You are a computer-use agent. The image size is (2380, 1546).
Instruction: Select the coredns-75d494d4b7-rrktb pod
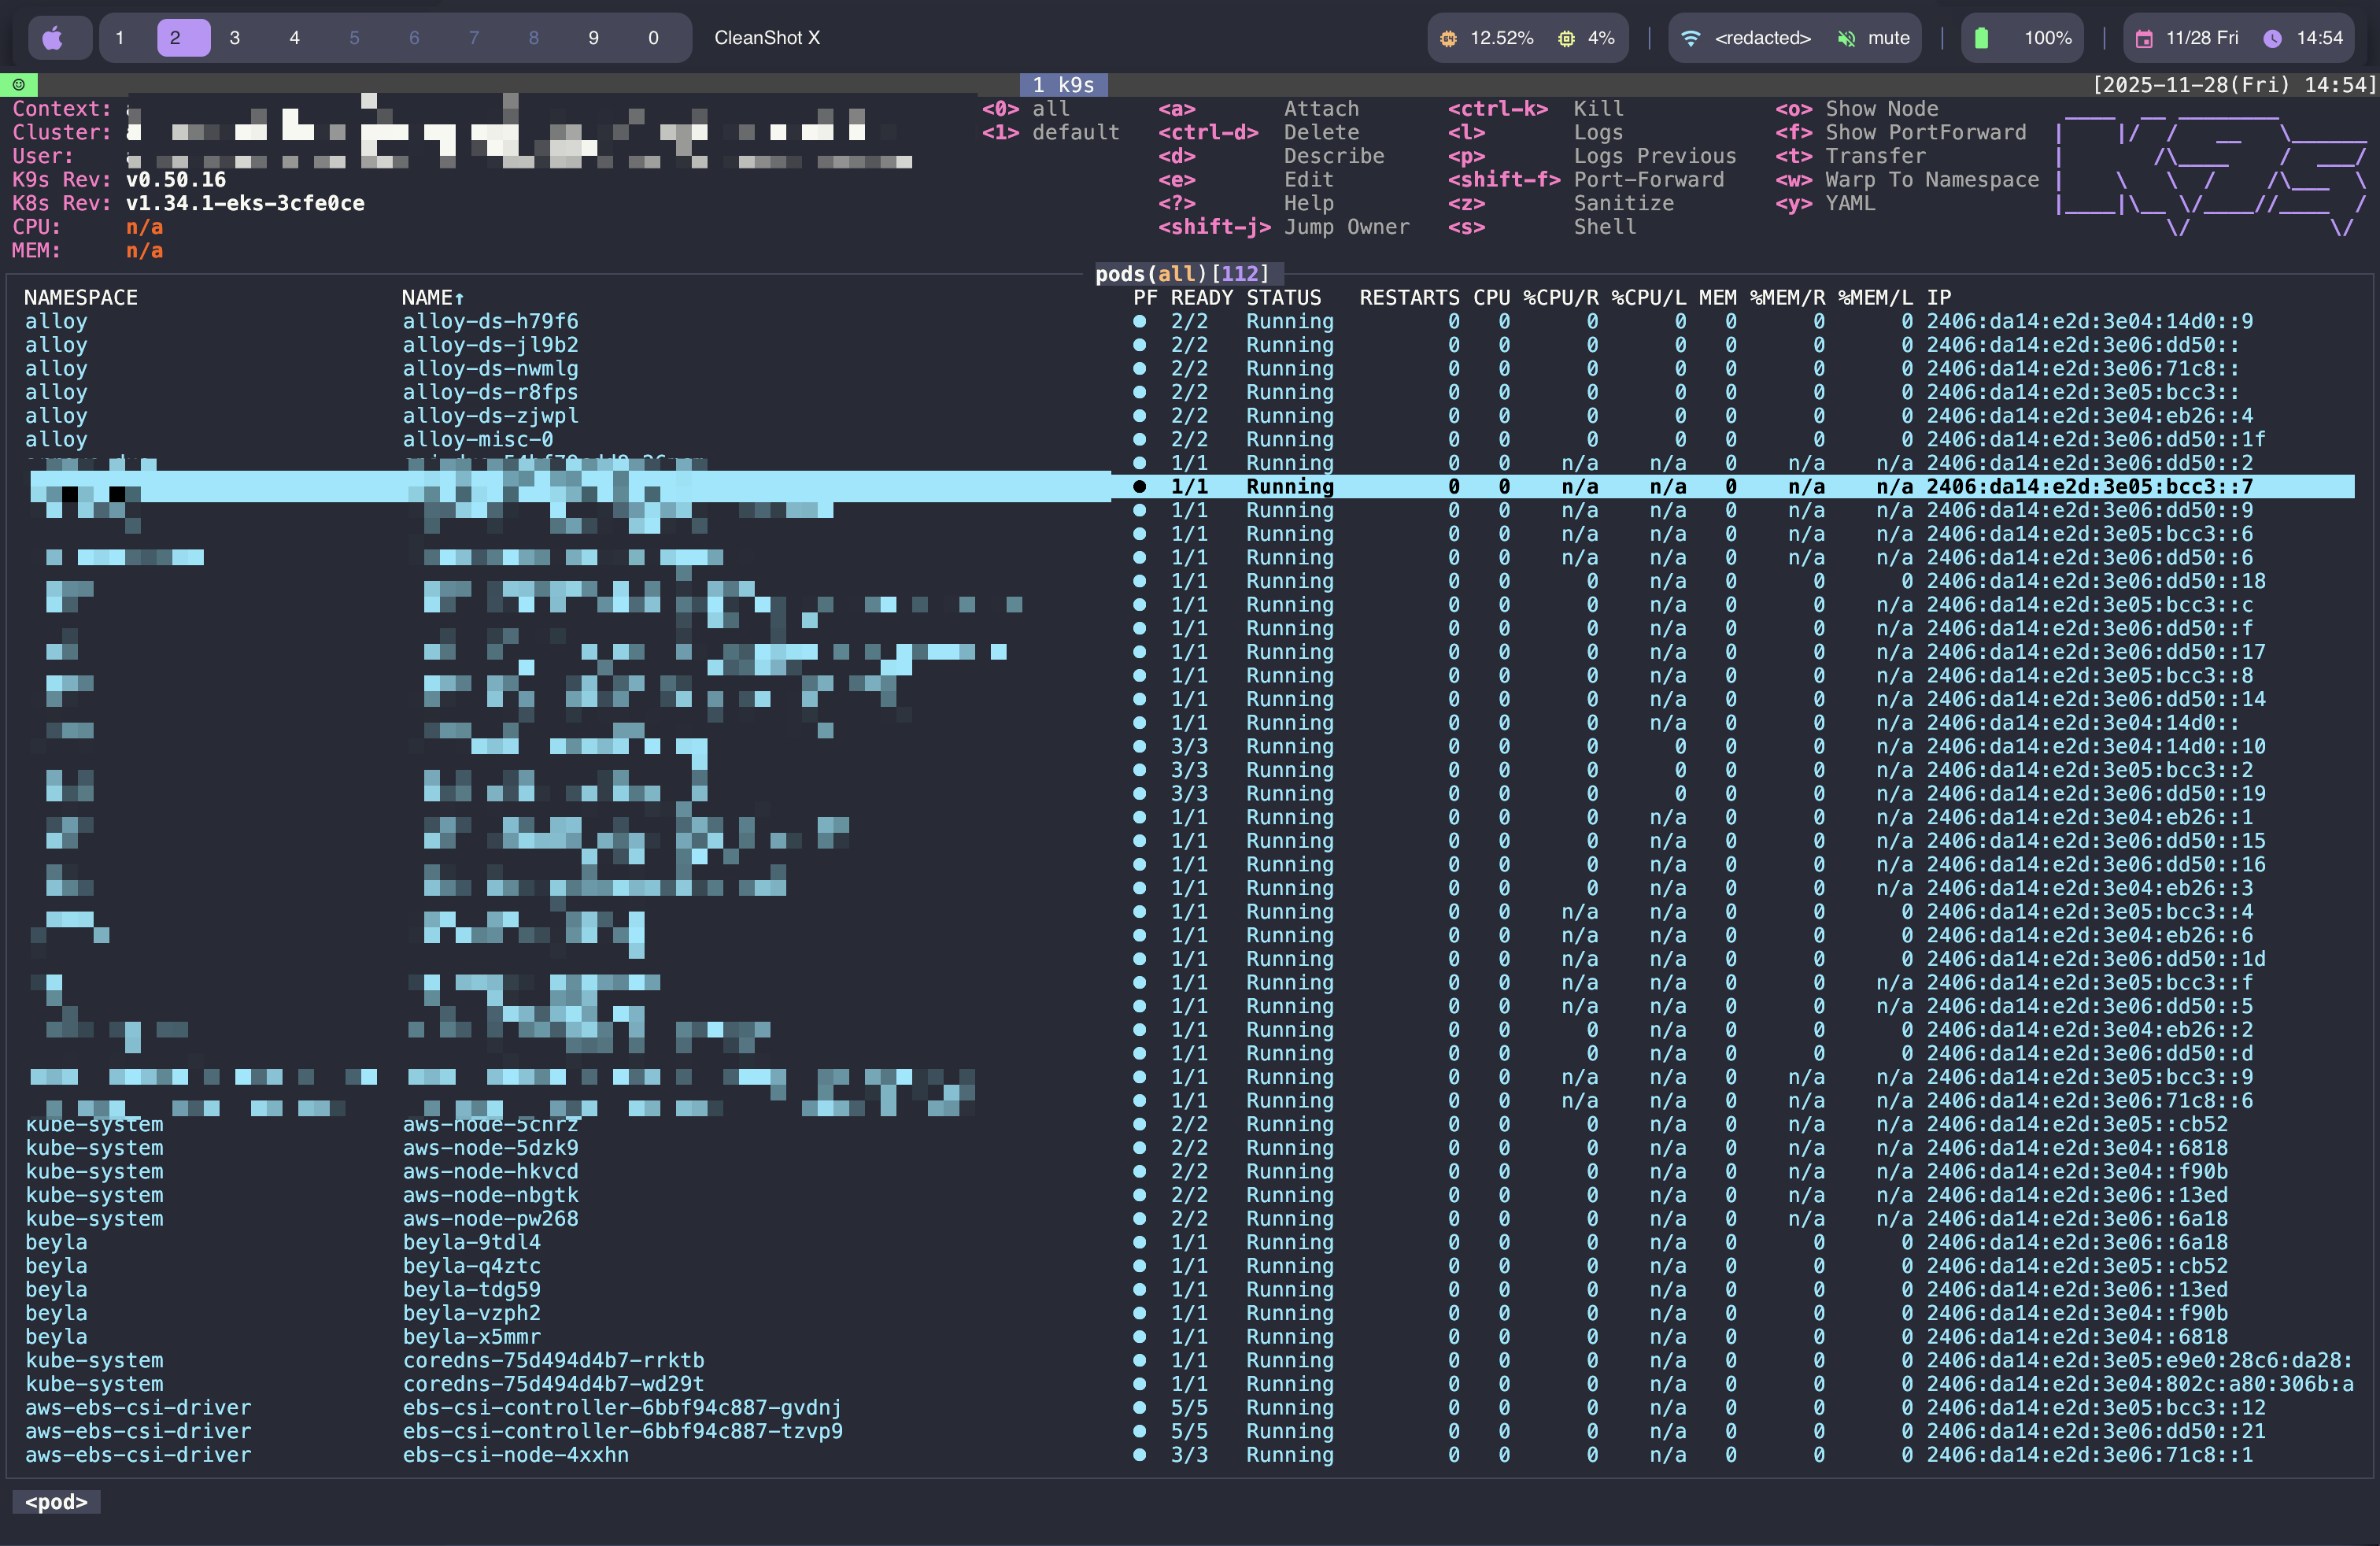click(x=553, y=1360)
